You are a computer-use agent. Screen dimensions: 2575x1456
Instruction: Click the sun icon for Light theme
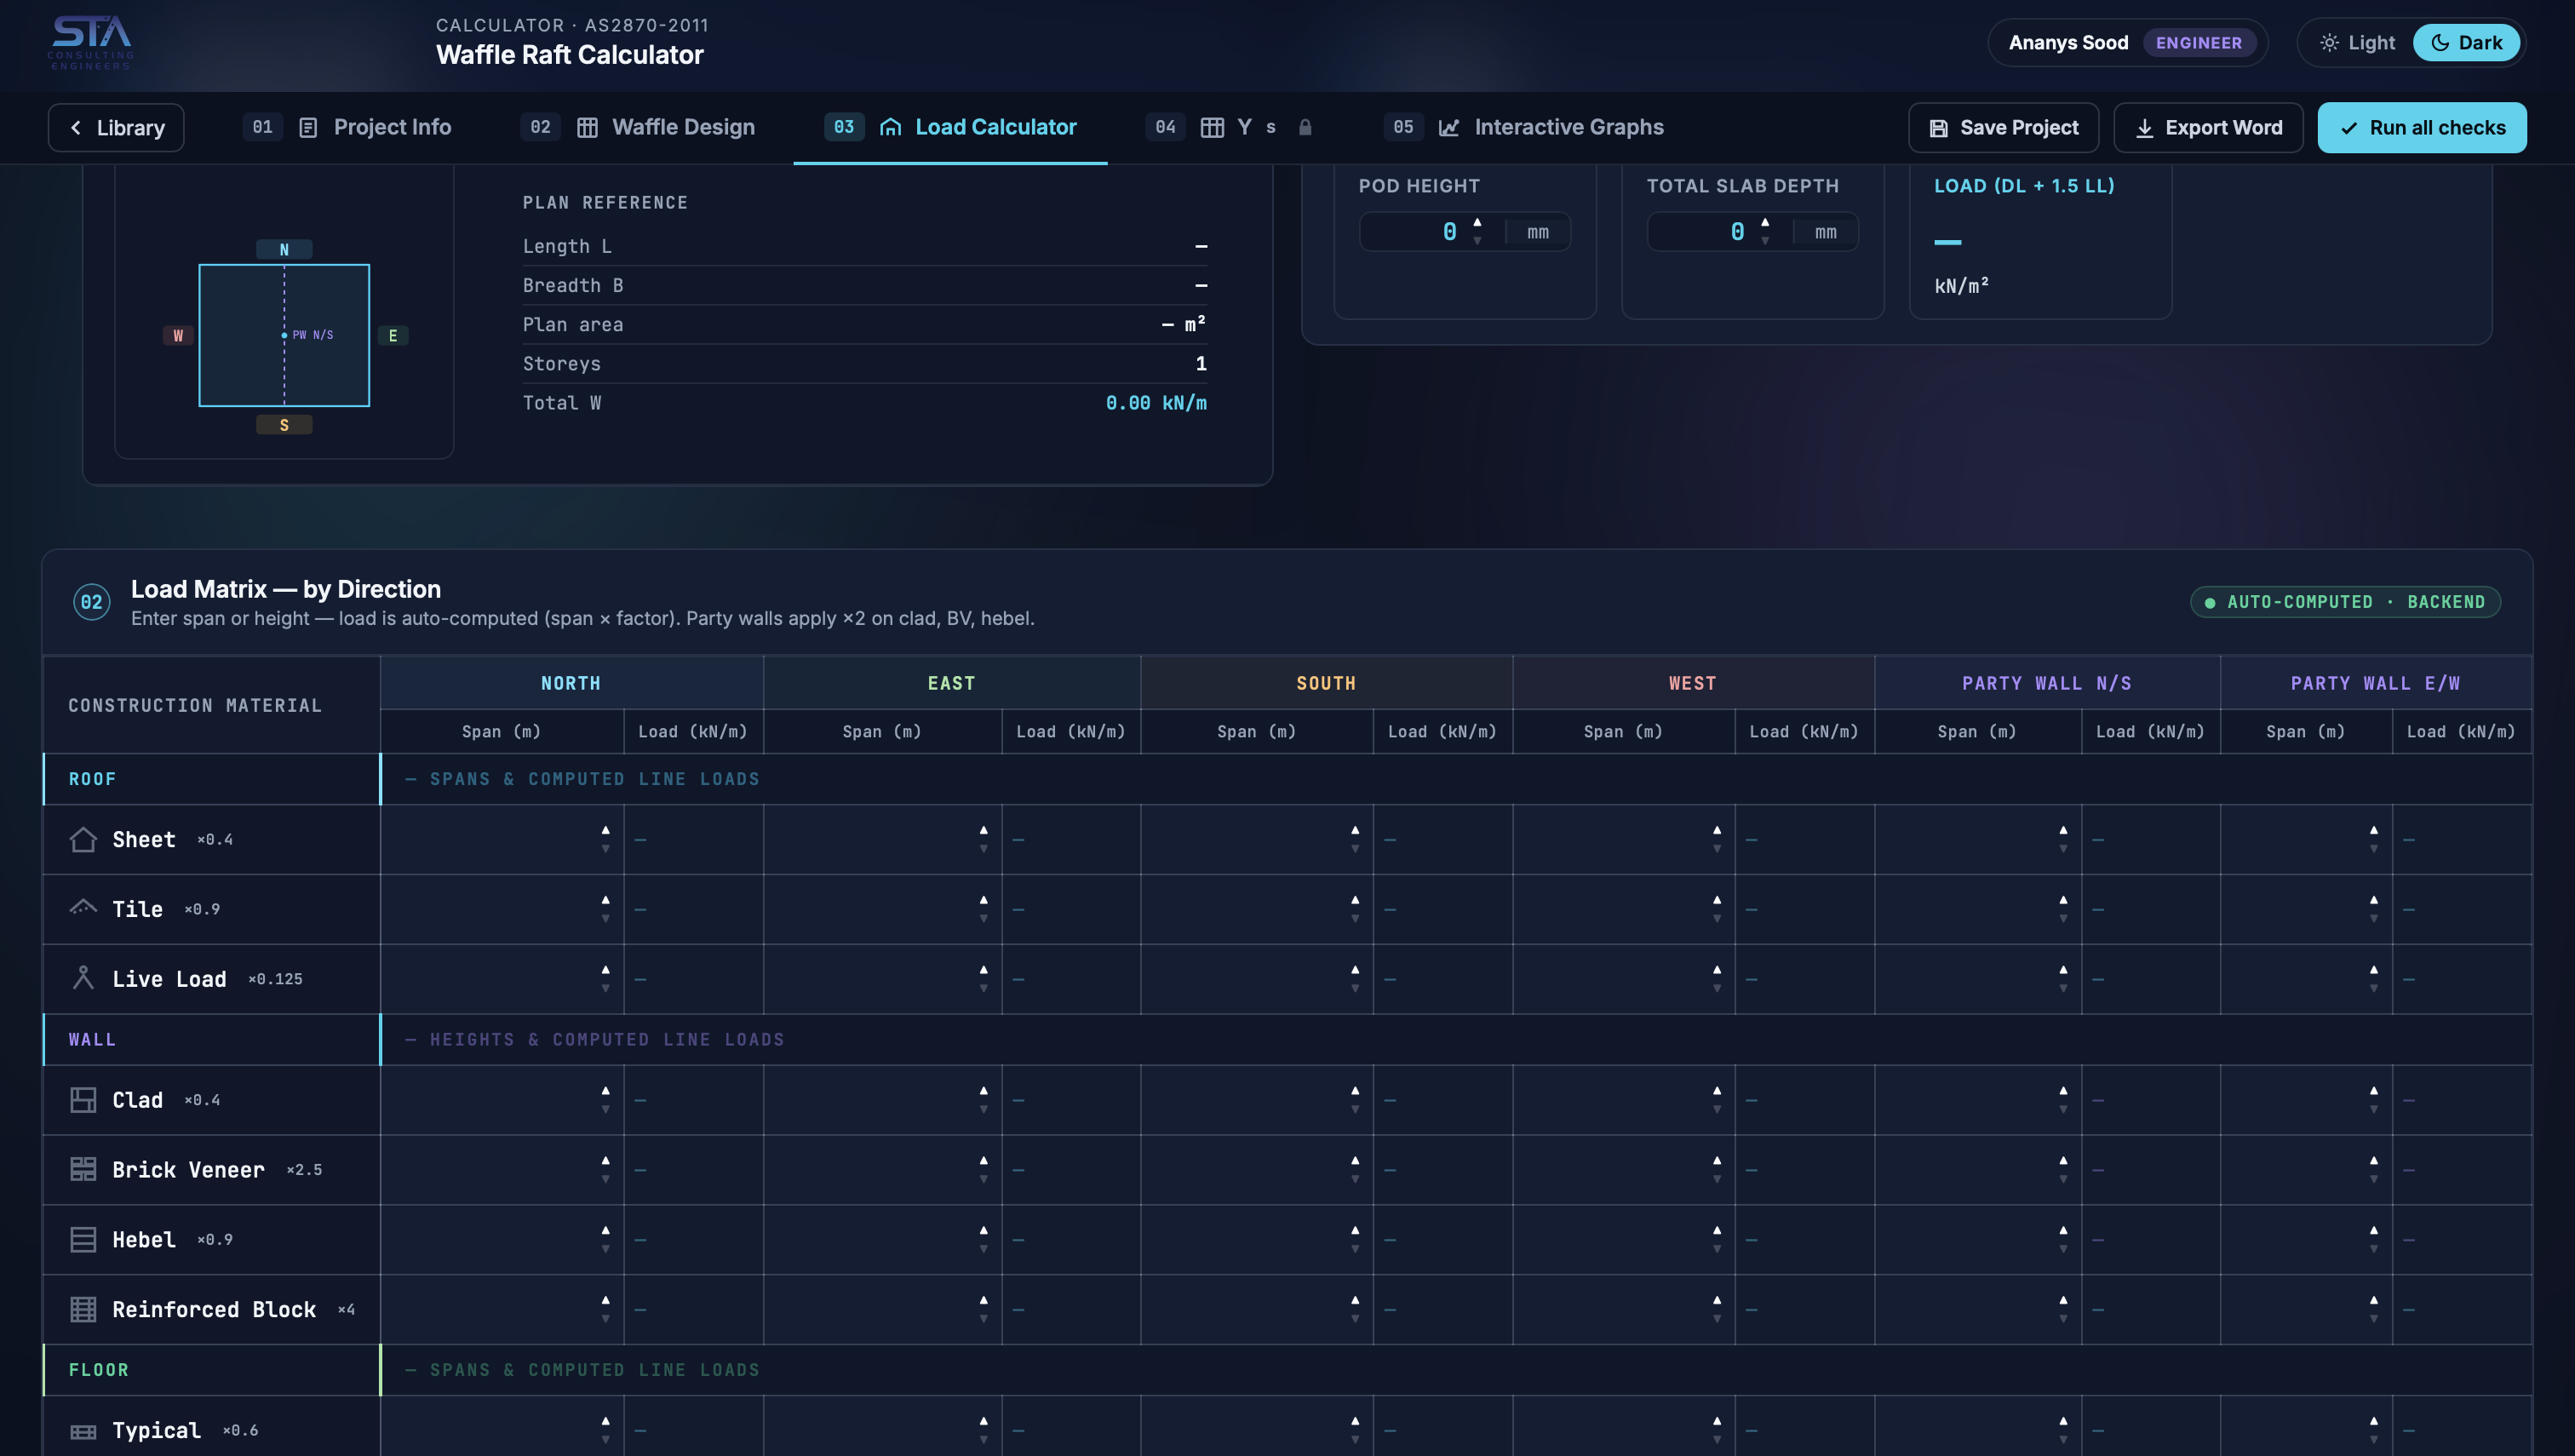(x=2329, y=43)
